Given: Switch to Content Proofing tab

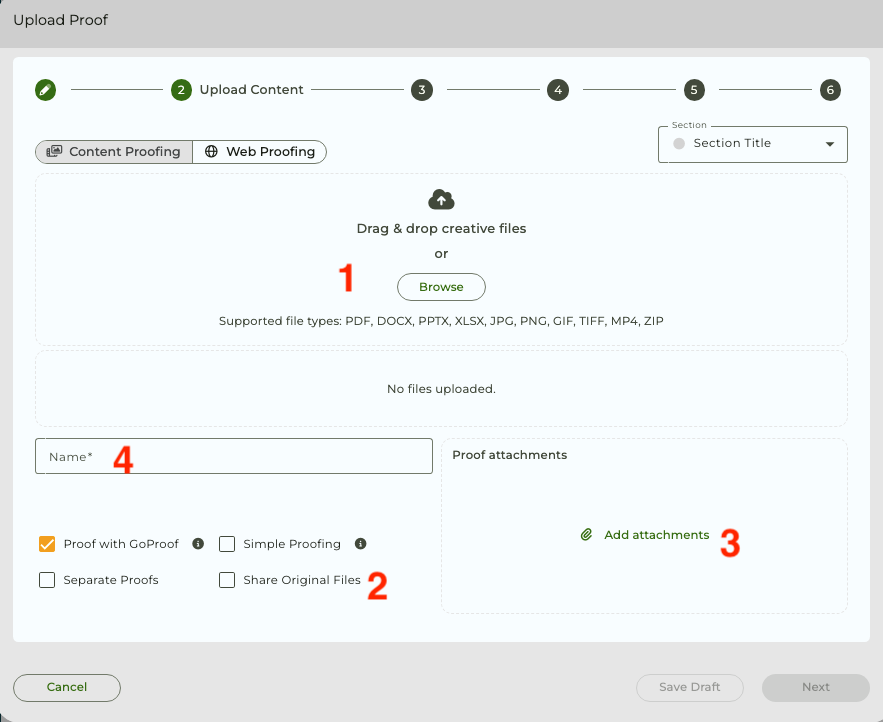Looking at the screenshot, I should (x=114, y=152).
